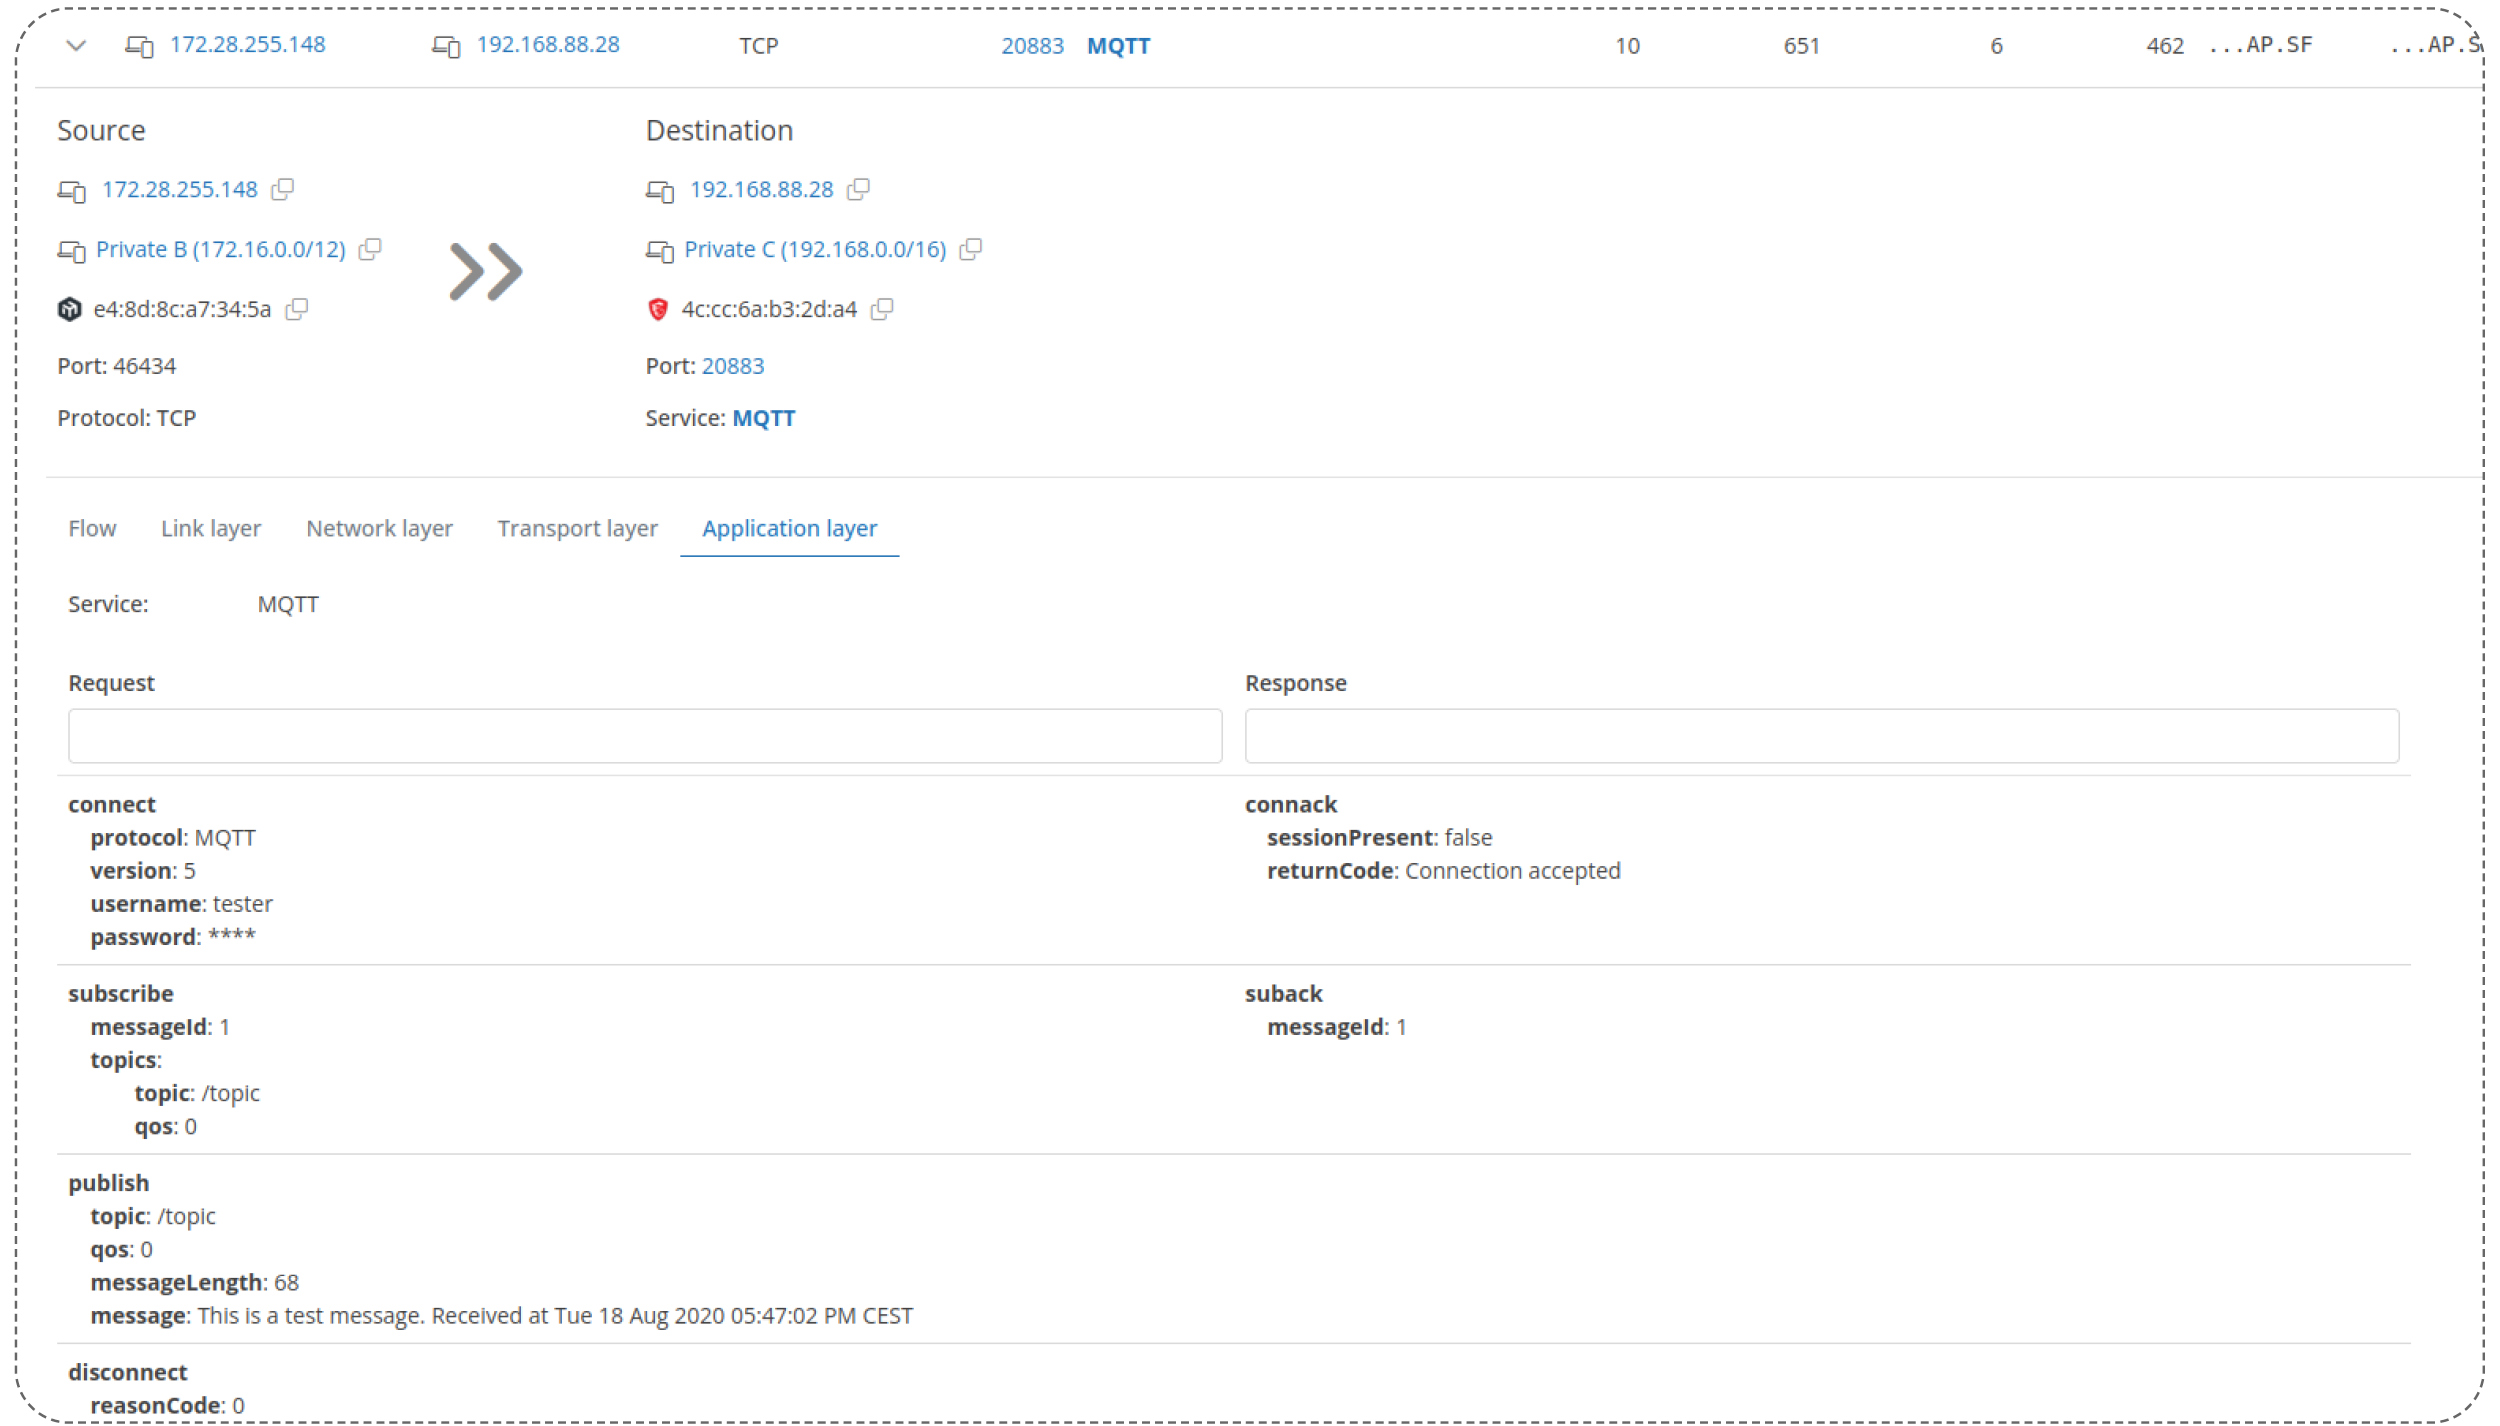Switch to Link layer tab

(211, 528)
